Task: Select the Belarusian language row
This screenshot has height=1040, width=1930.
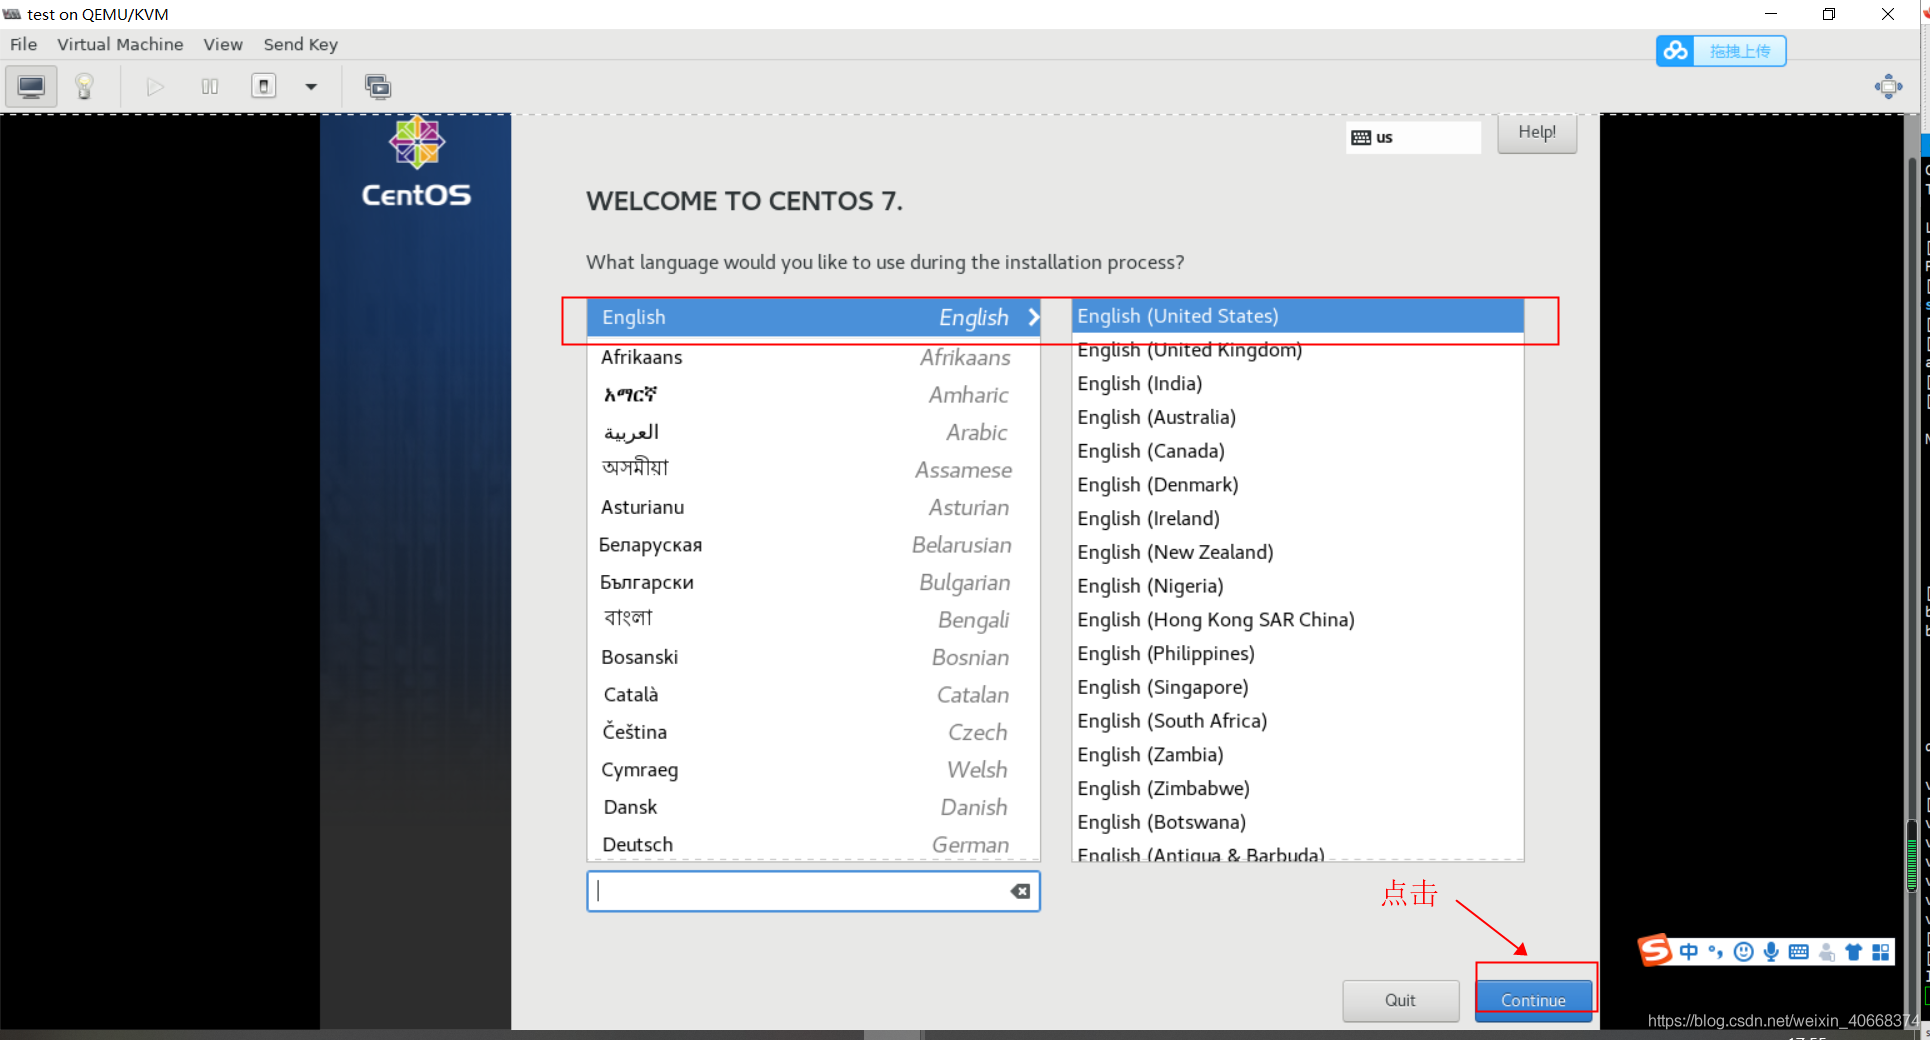Action: tap(813, 545)
